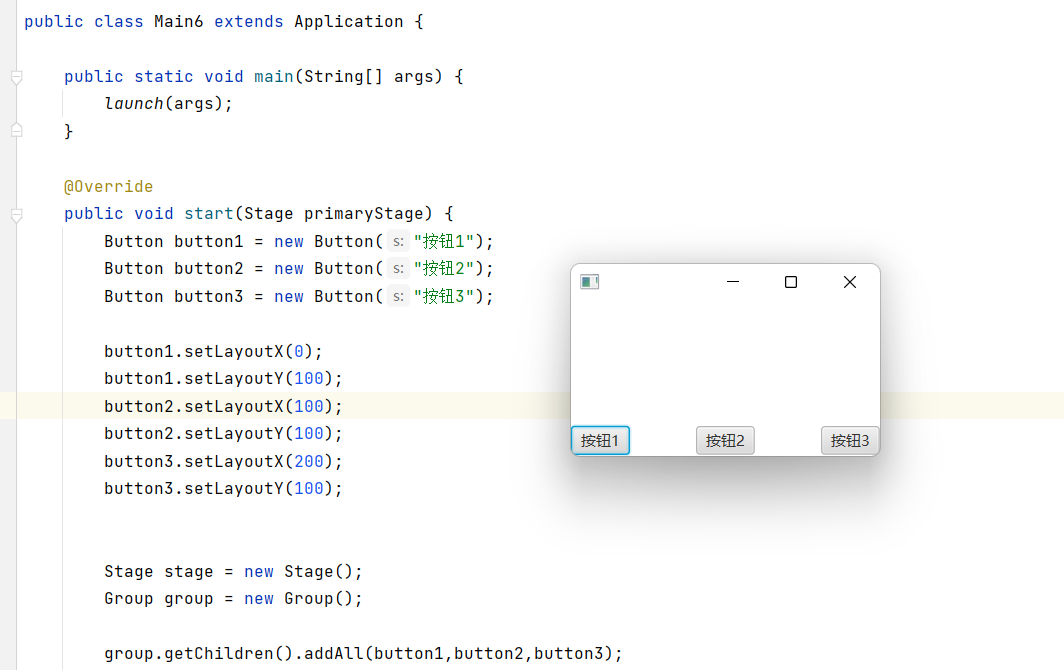Click the button1.setLayoutY(100) line
Screen dimensions: 1064x670
(223, 379)
